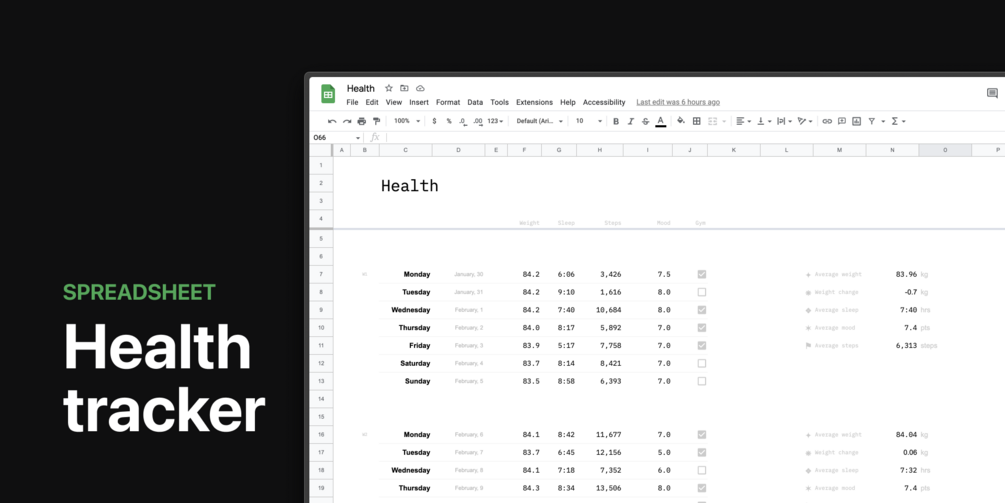
Task: Click the functions sigma icon
Action: tap(895, 121)
